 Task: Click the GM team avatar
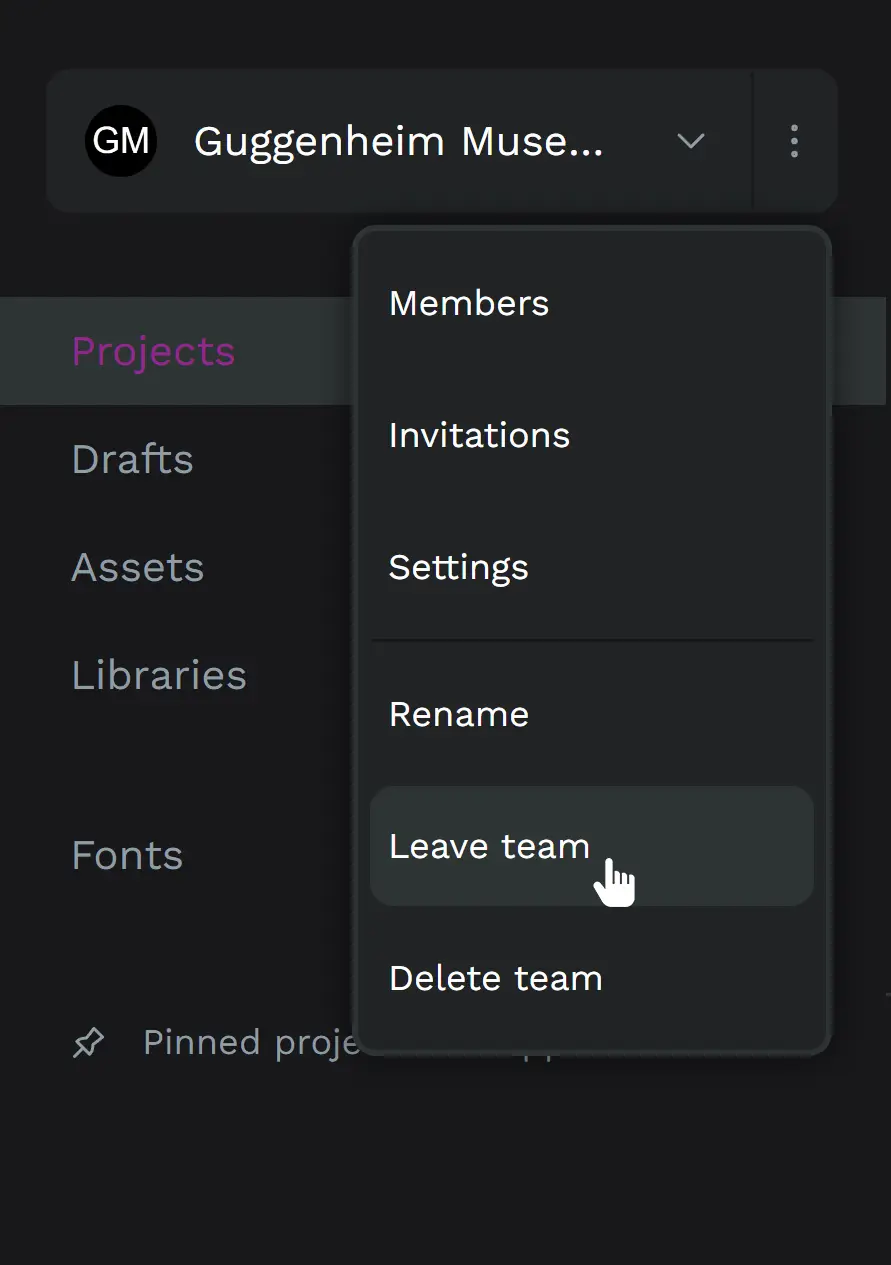pos(121,141)
